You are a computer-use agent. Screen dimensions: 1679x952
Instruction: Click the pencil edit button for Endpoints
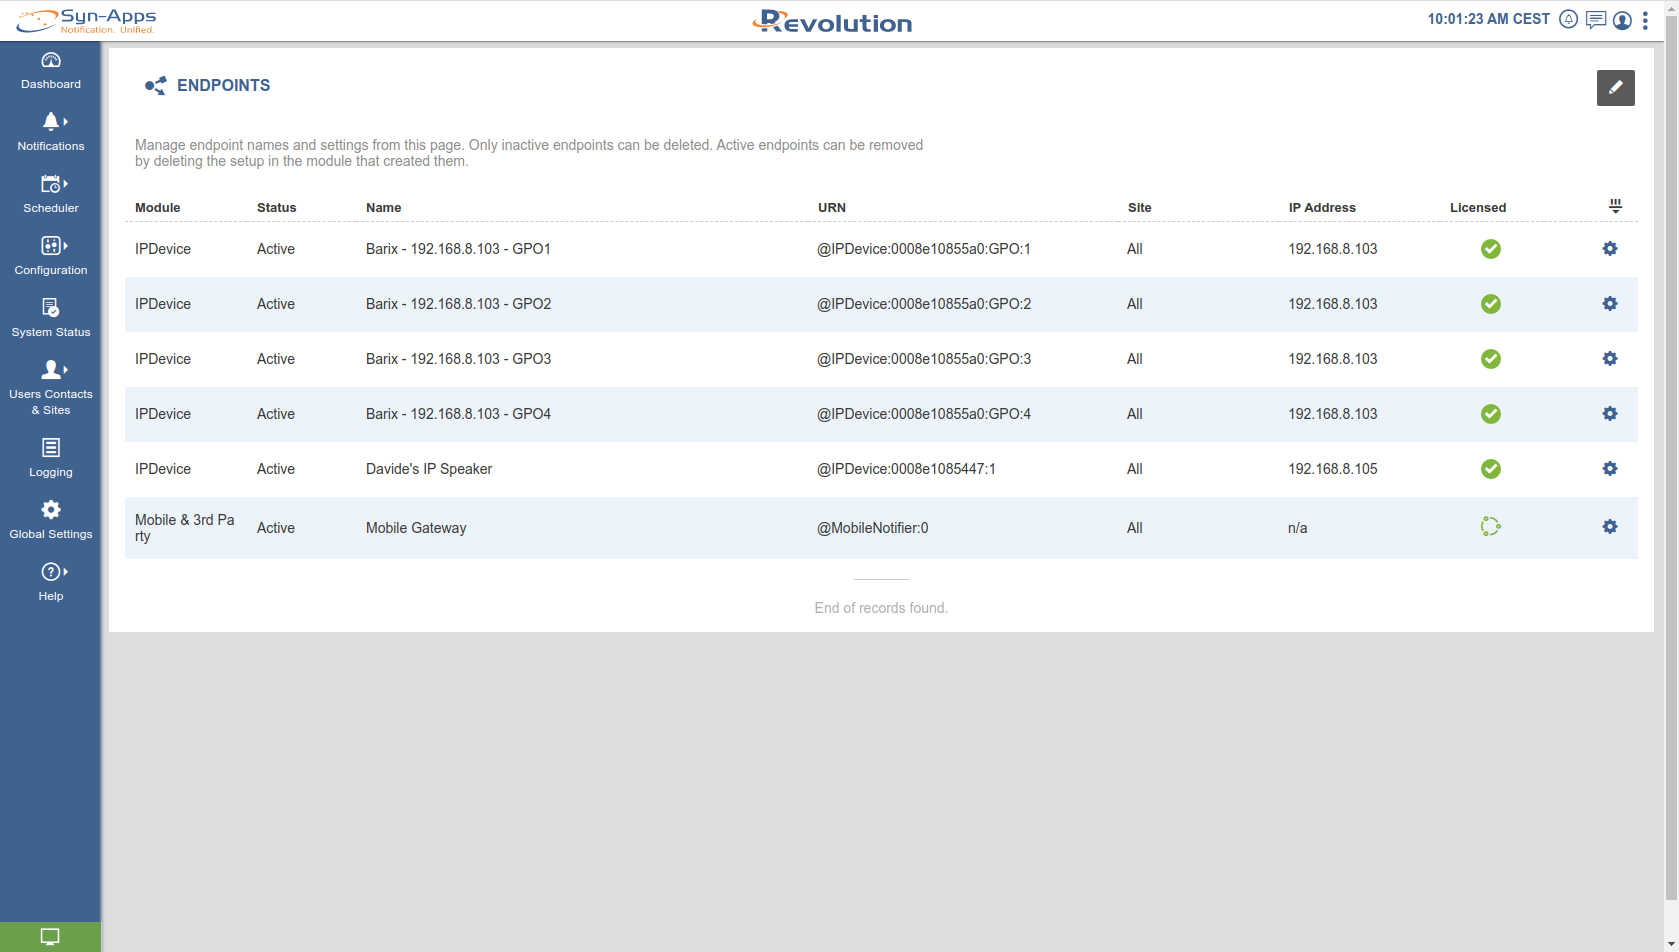pyautogui.click(x=1615, y=88)
